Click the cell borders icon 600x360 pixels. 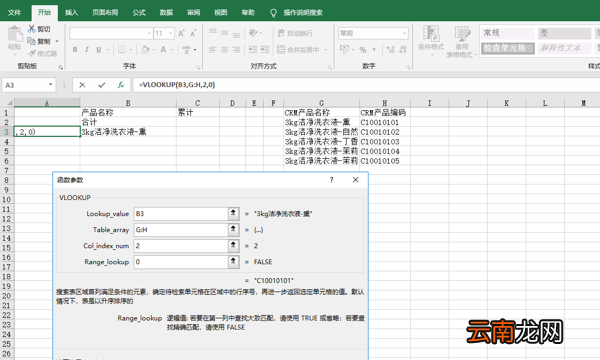click(x=122, y=50)
